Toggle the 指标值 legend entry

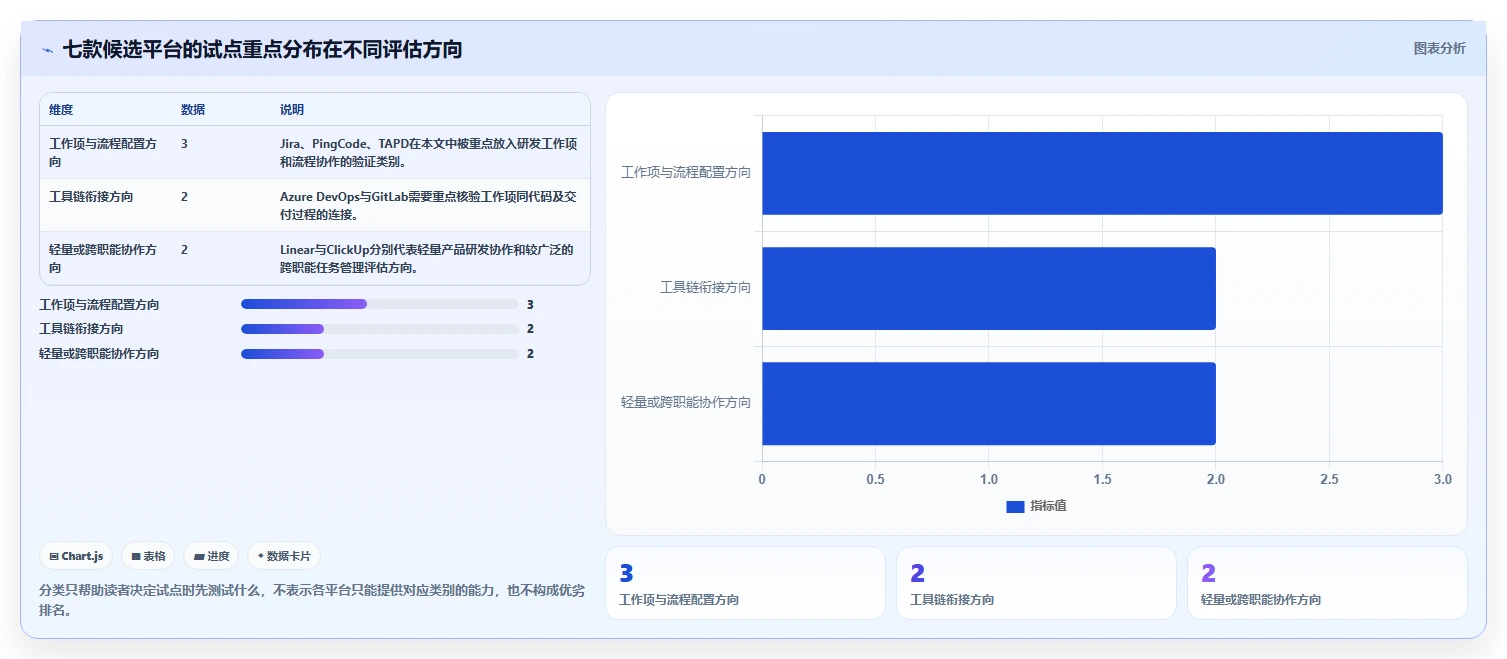(x=1036, y=506)
